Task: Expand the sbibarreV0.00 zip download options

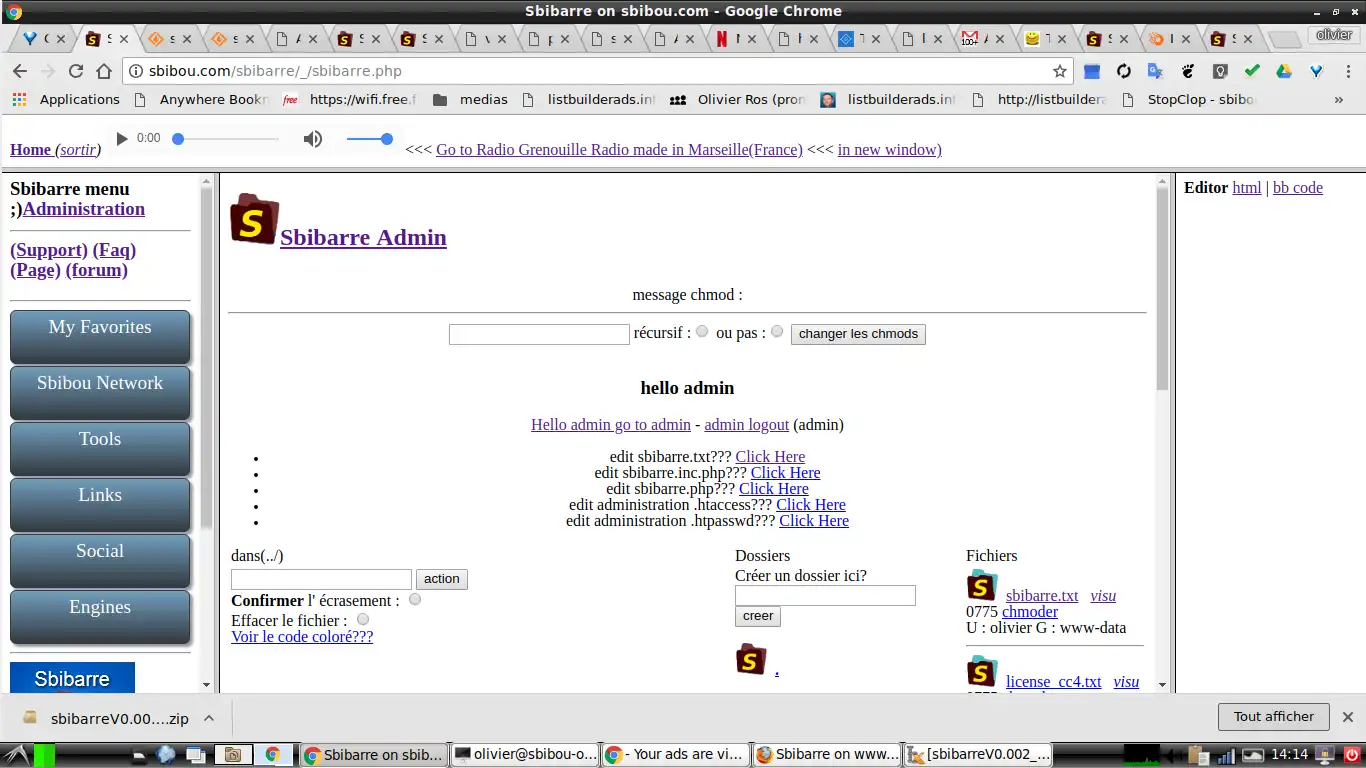Action: [209, 718]
